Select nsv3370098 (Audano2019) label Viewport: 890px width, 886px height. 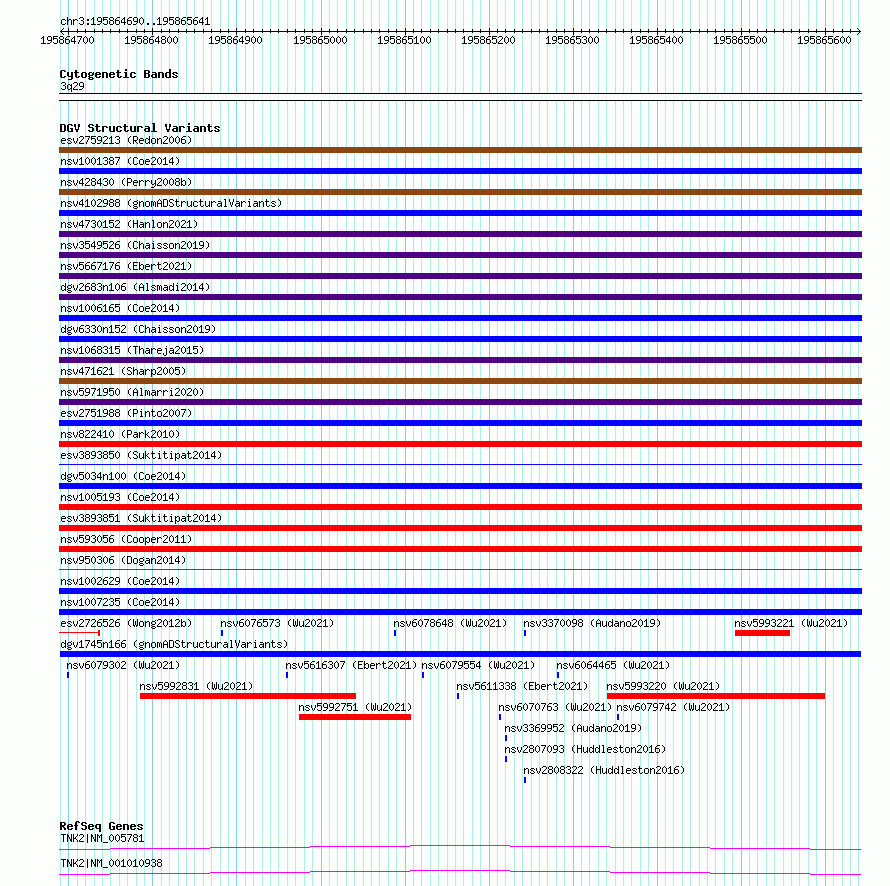592,623
